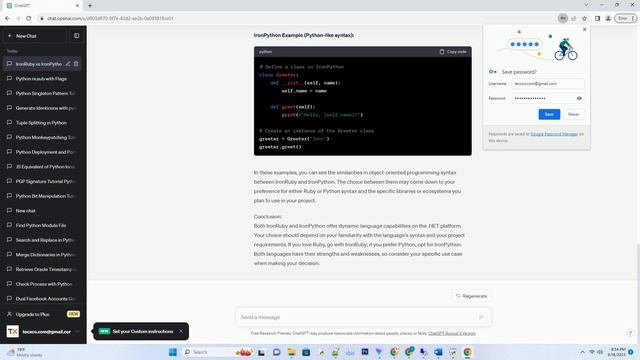
Task: Click the browser back arrow
Action: [x=7, y=18]
